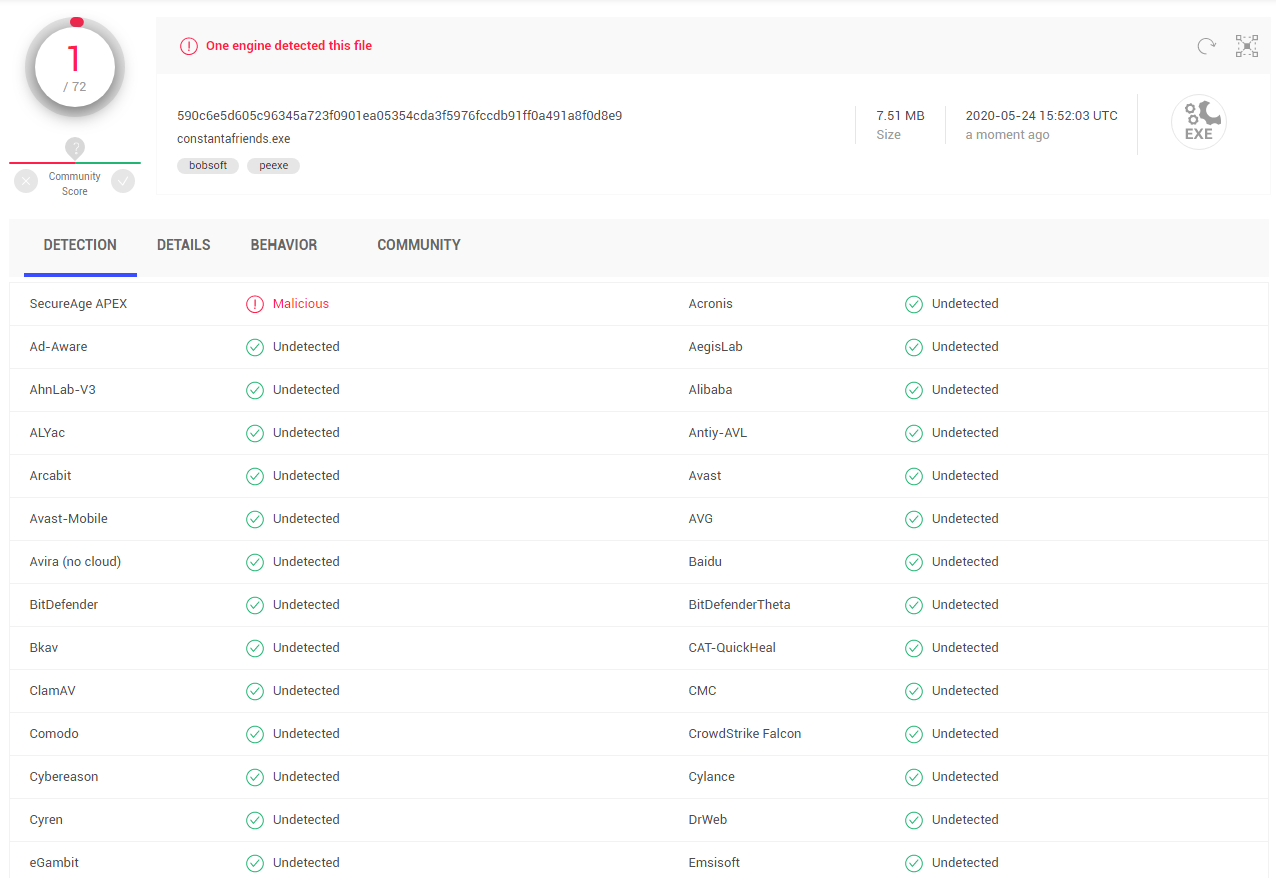This screenshot has height=878, width=1276.
Task: Click the bobsoft tag
Action: [x=208, y=166]
